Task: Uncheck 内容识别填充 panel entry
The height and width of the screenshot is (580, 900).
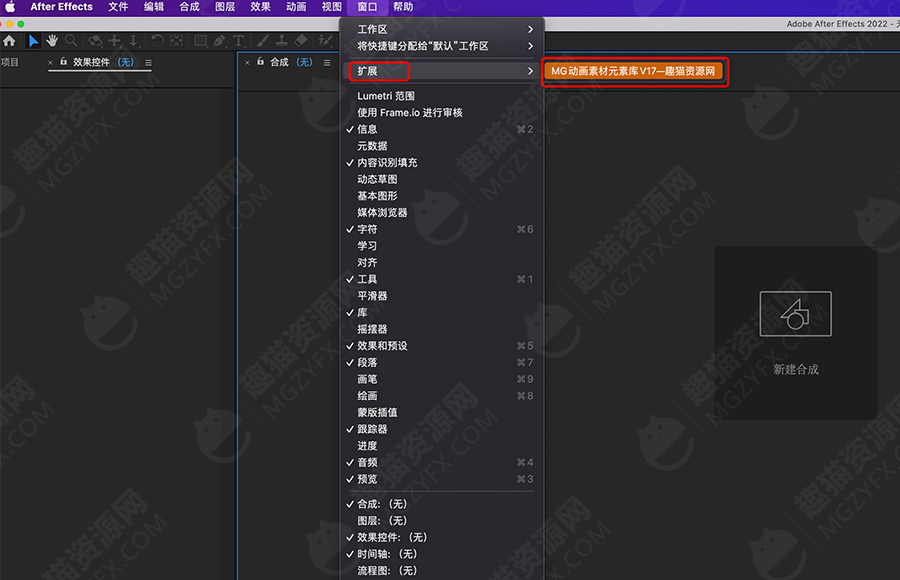Action: click(x=441, y=163)
